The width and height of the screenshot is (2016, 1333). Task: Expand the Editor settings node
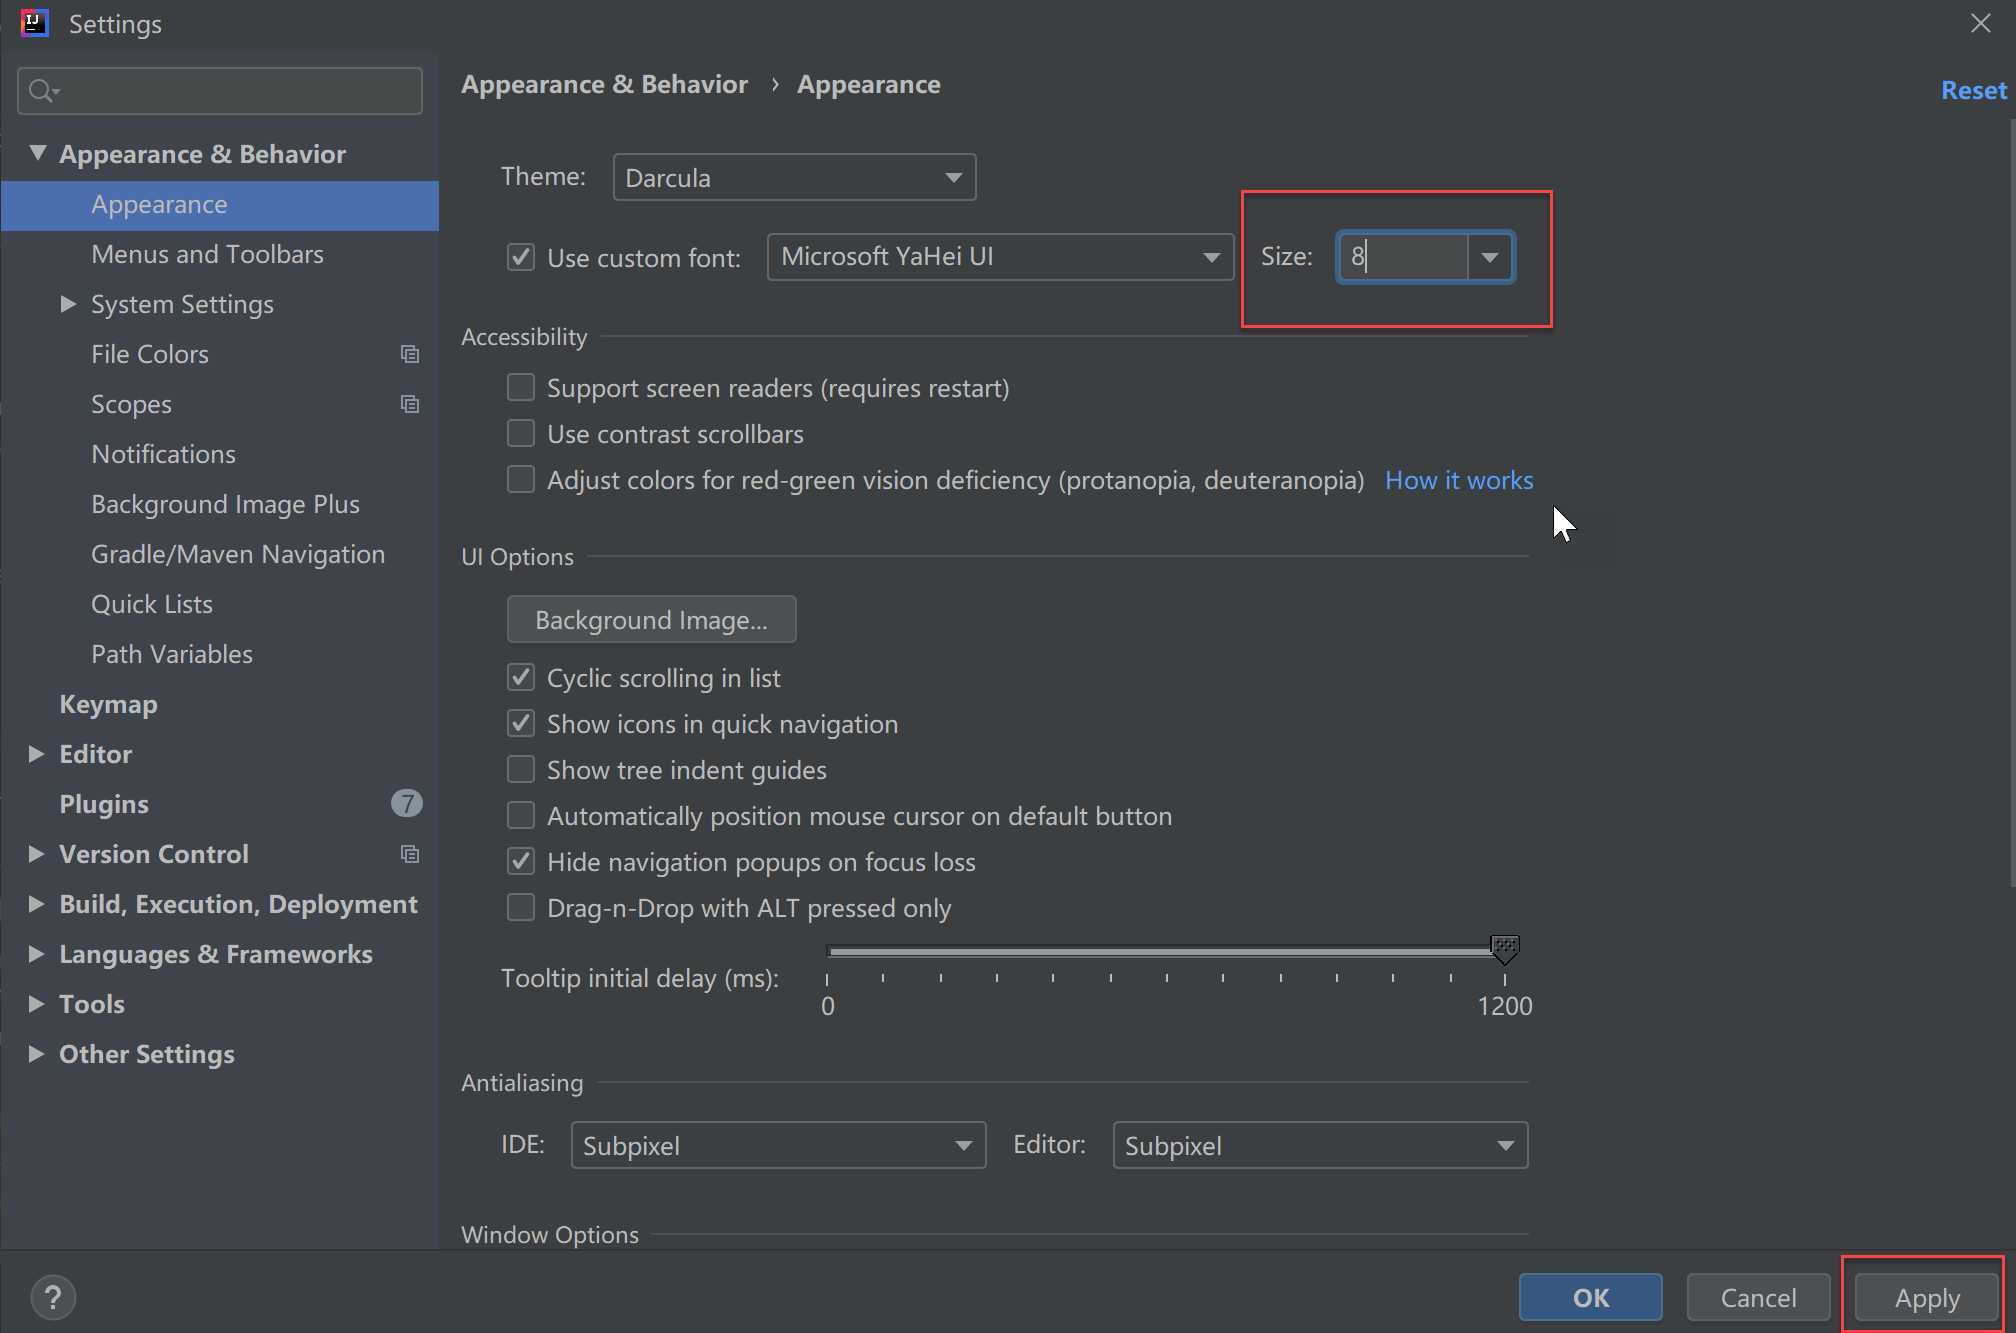point(36,753)
